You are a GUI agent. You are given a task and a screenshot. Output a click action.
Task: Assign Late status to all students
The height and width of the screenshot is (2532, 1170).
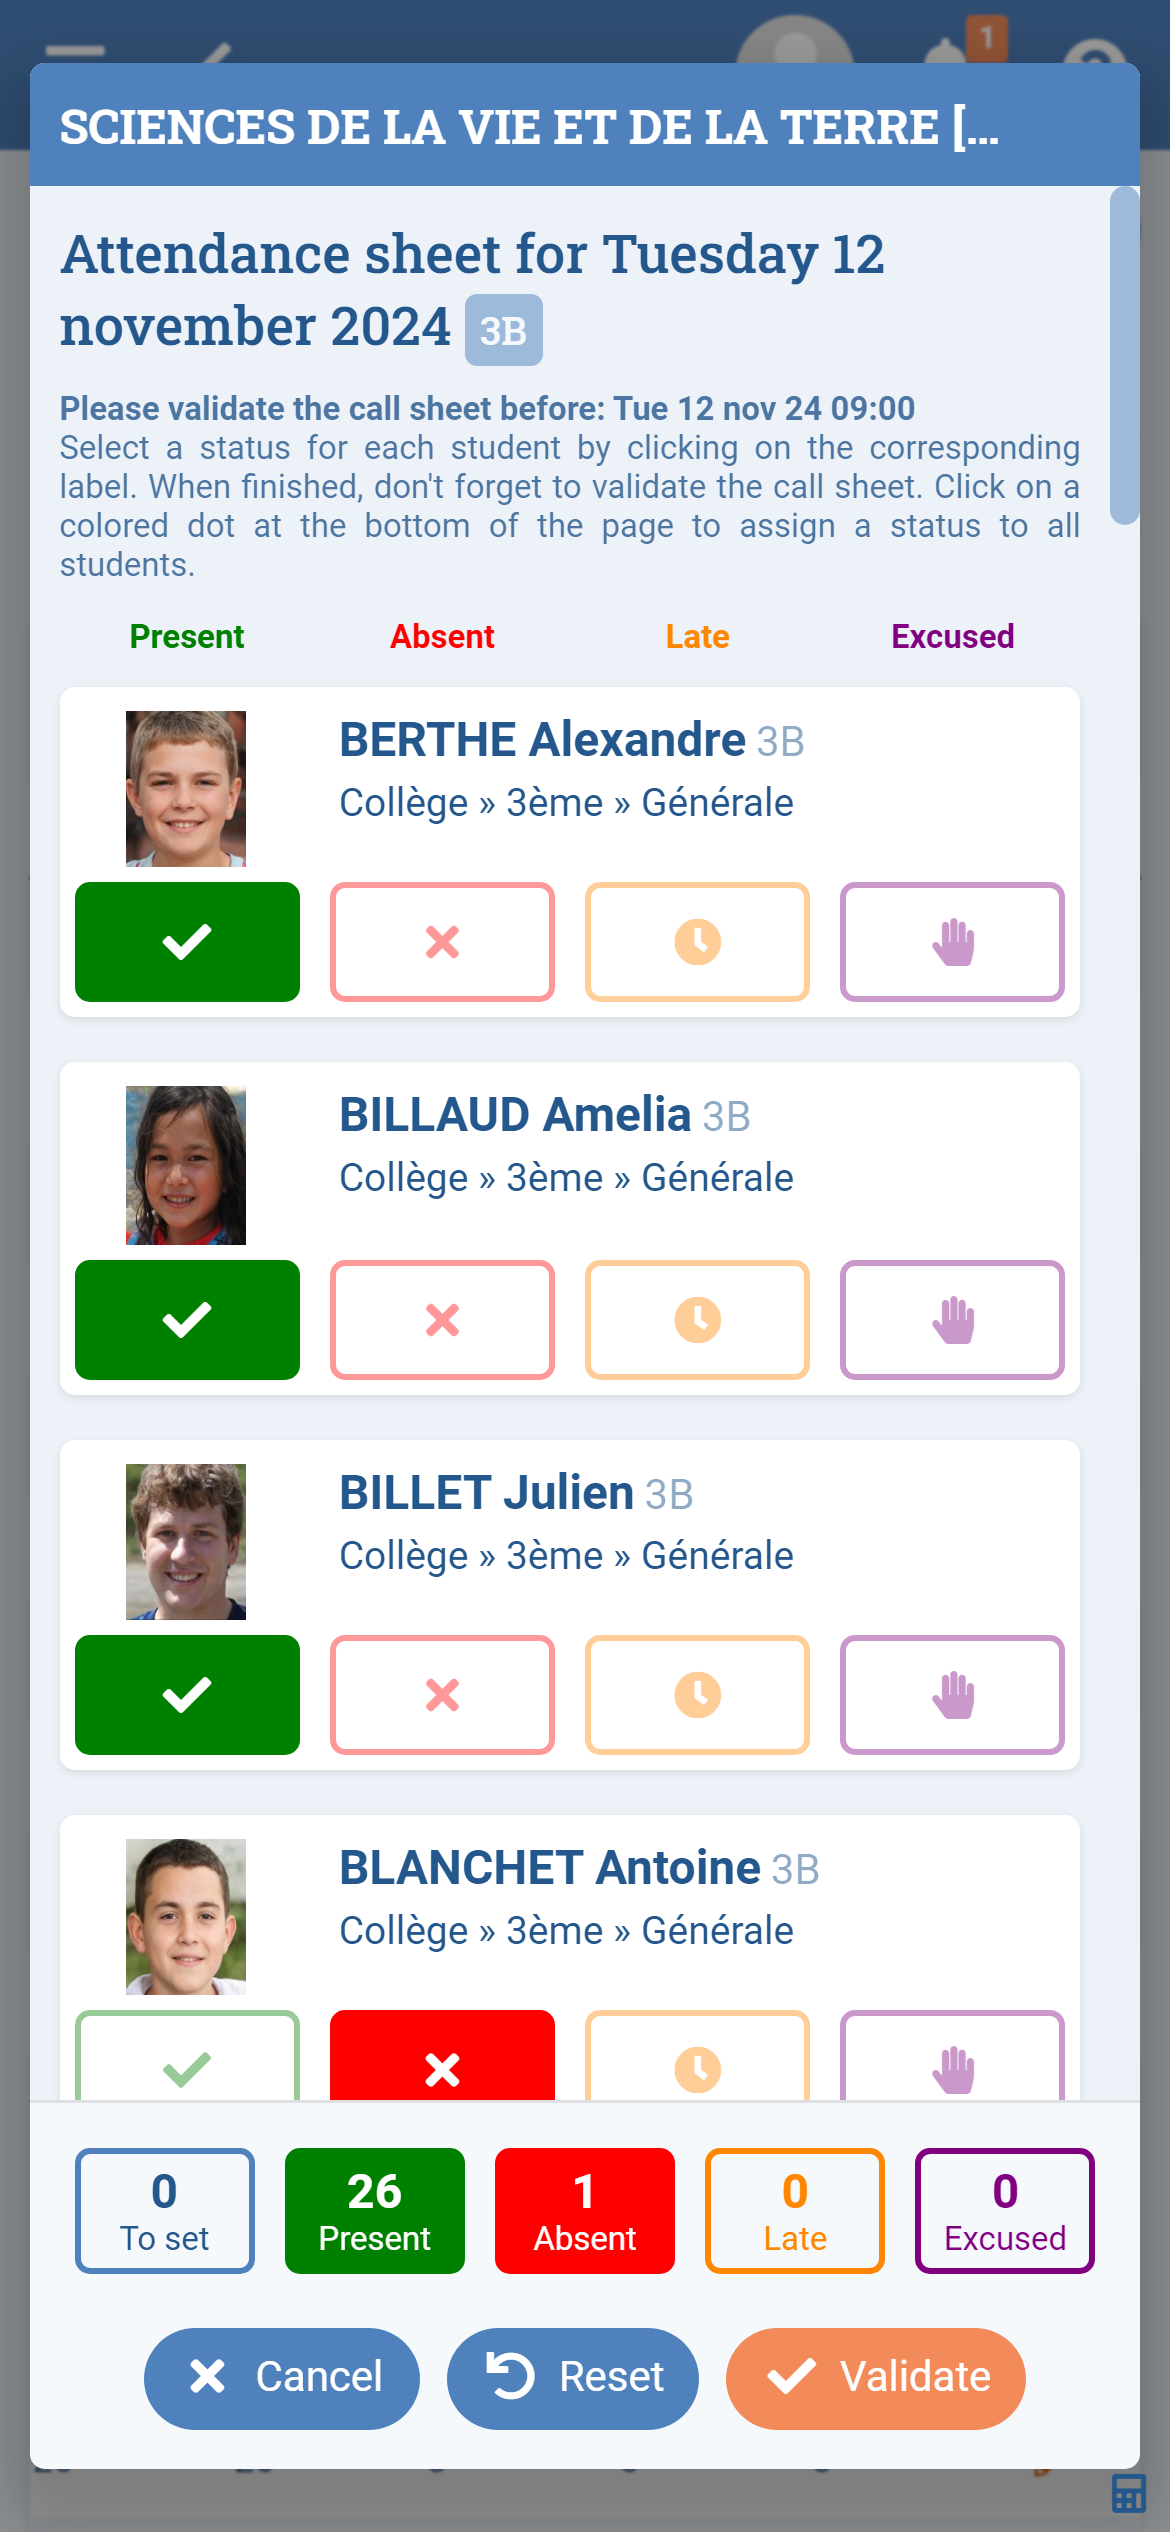[x=794, y=2211]
